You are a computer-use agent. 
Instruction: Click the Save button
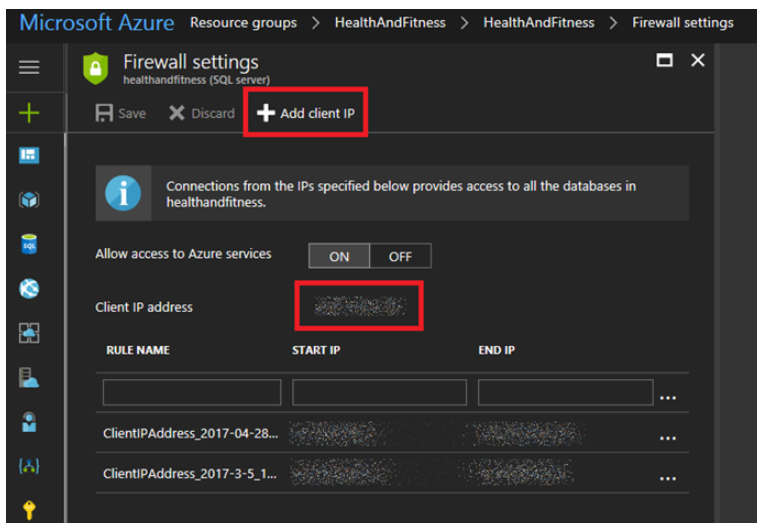[x=120, y=113]
